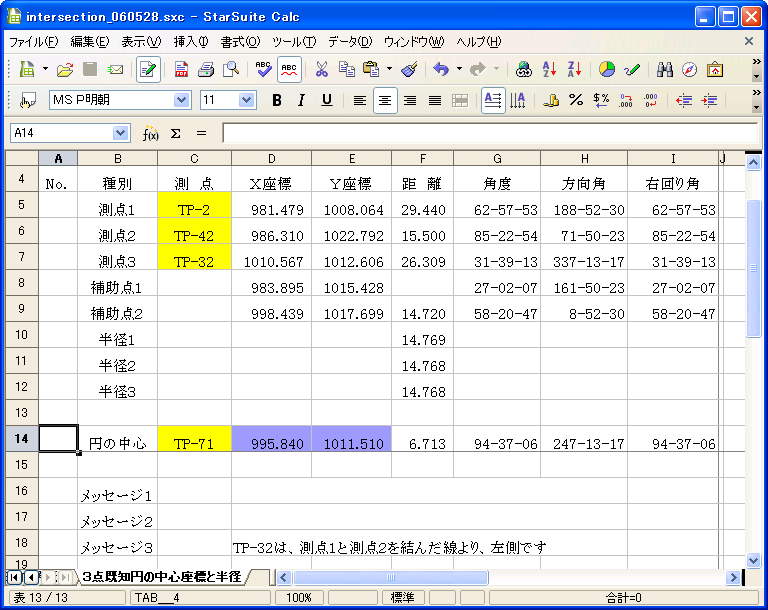
Task: Select the 3点既知円の中心座標と半径 sheet tab
Action: 162,577
